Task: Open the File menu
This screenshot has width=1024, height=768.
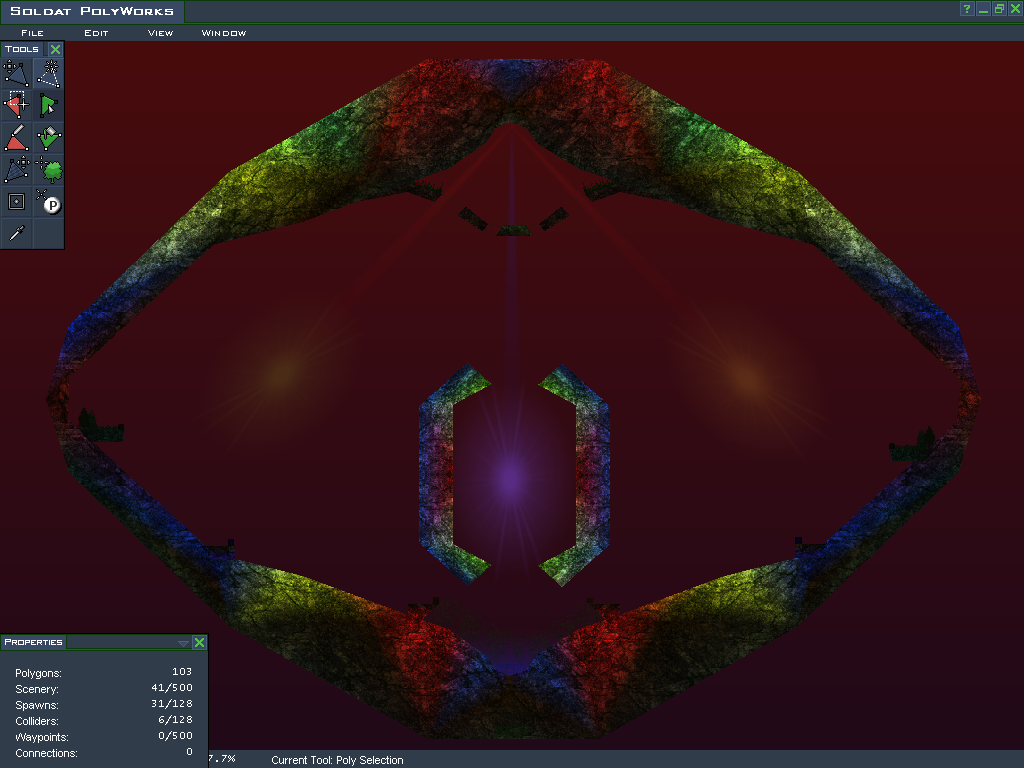Action: point(32,33)
